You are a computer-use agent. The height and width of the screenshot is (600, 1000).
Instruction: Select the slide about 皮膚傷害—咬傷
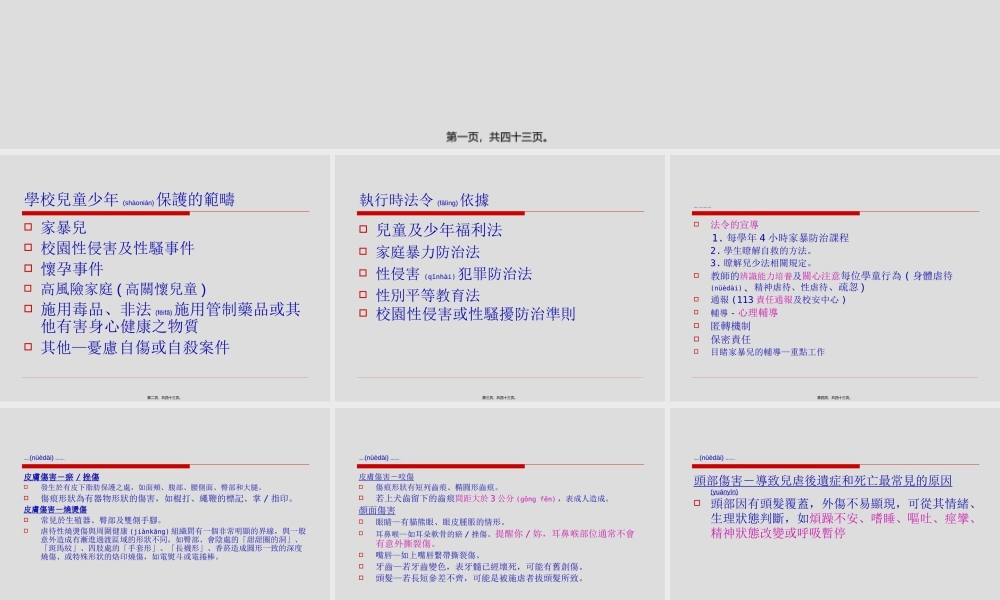(500, 510)
